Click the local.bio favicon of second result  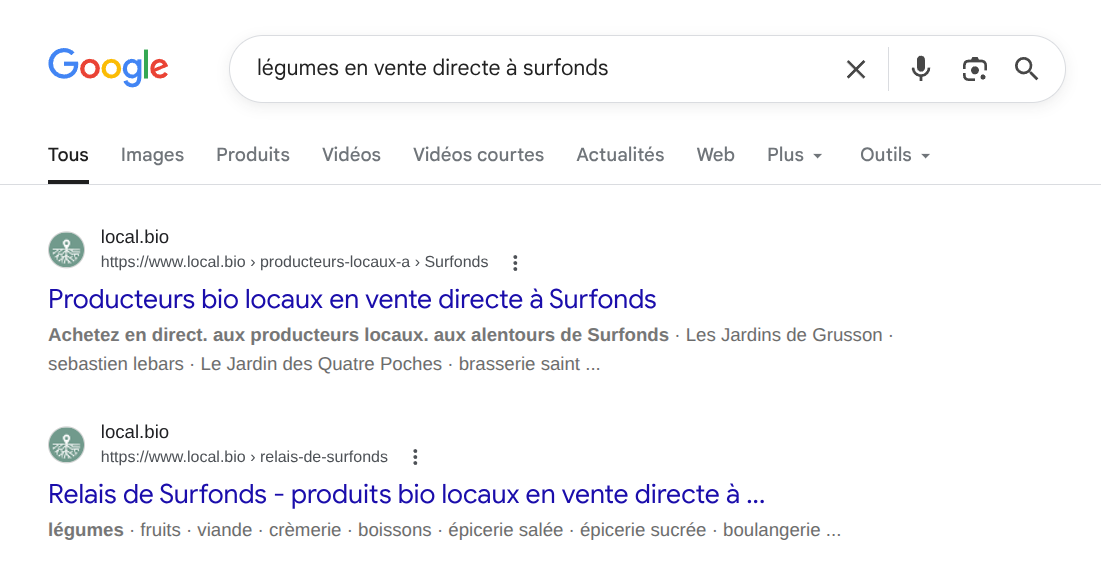67,444
